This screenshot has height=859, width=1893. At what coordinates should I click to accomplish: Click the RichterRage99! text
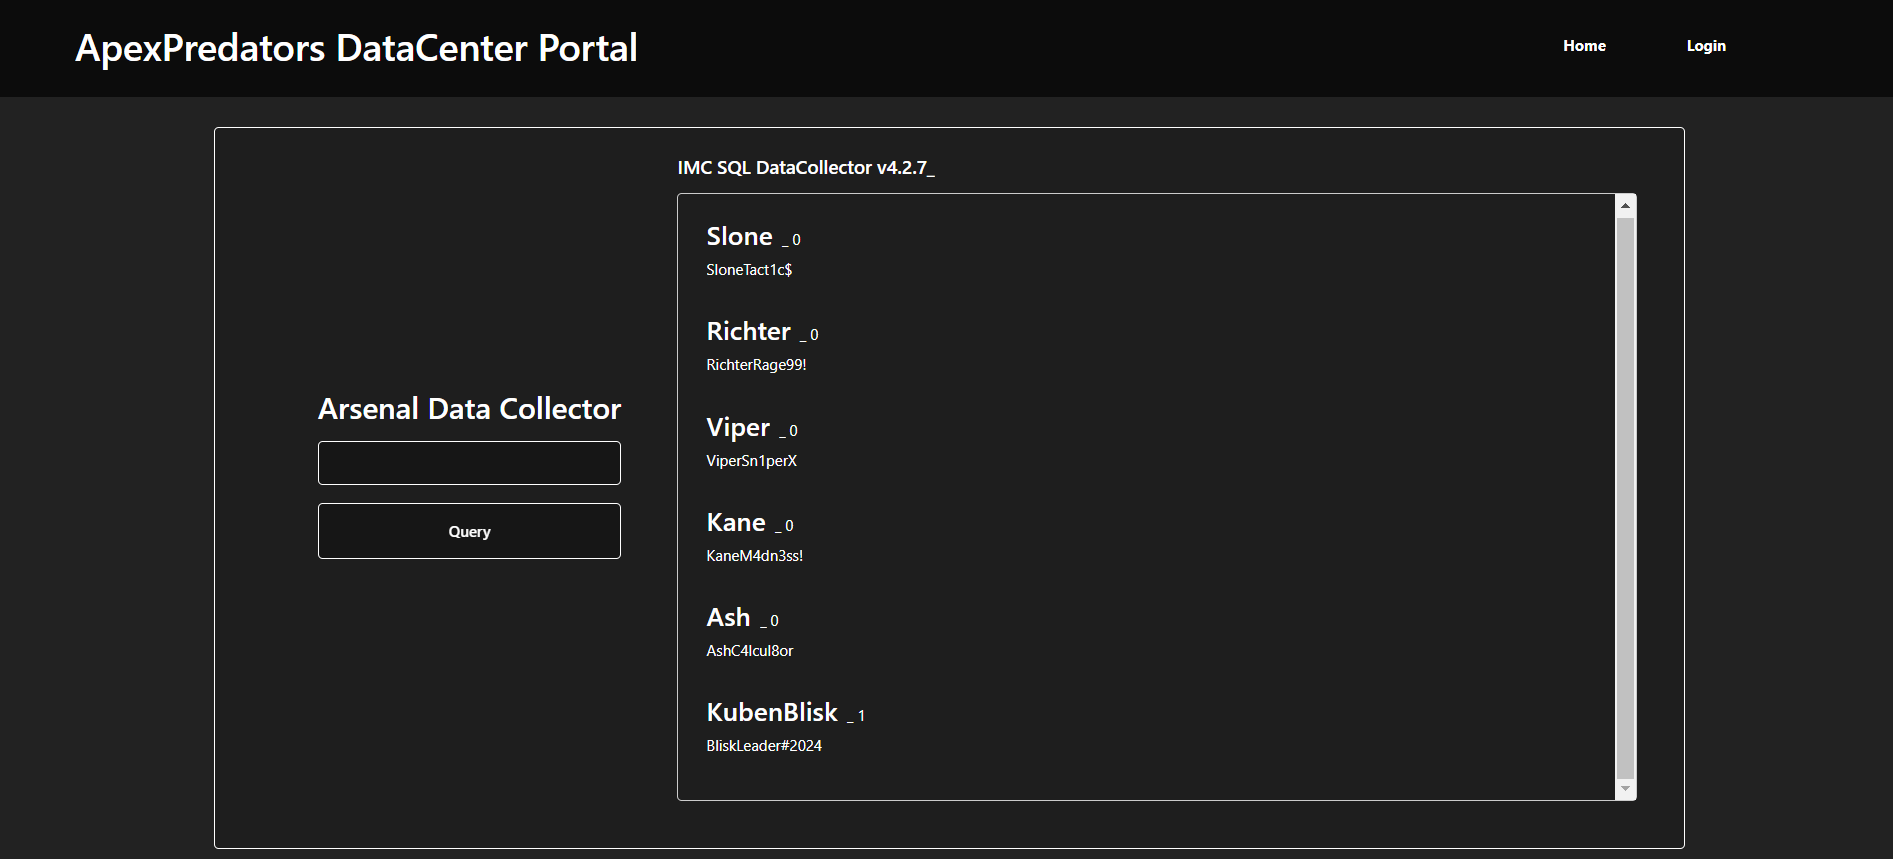point(756,365)
